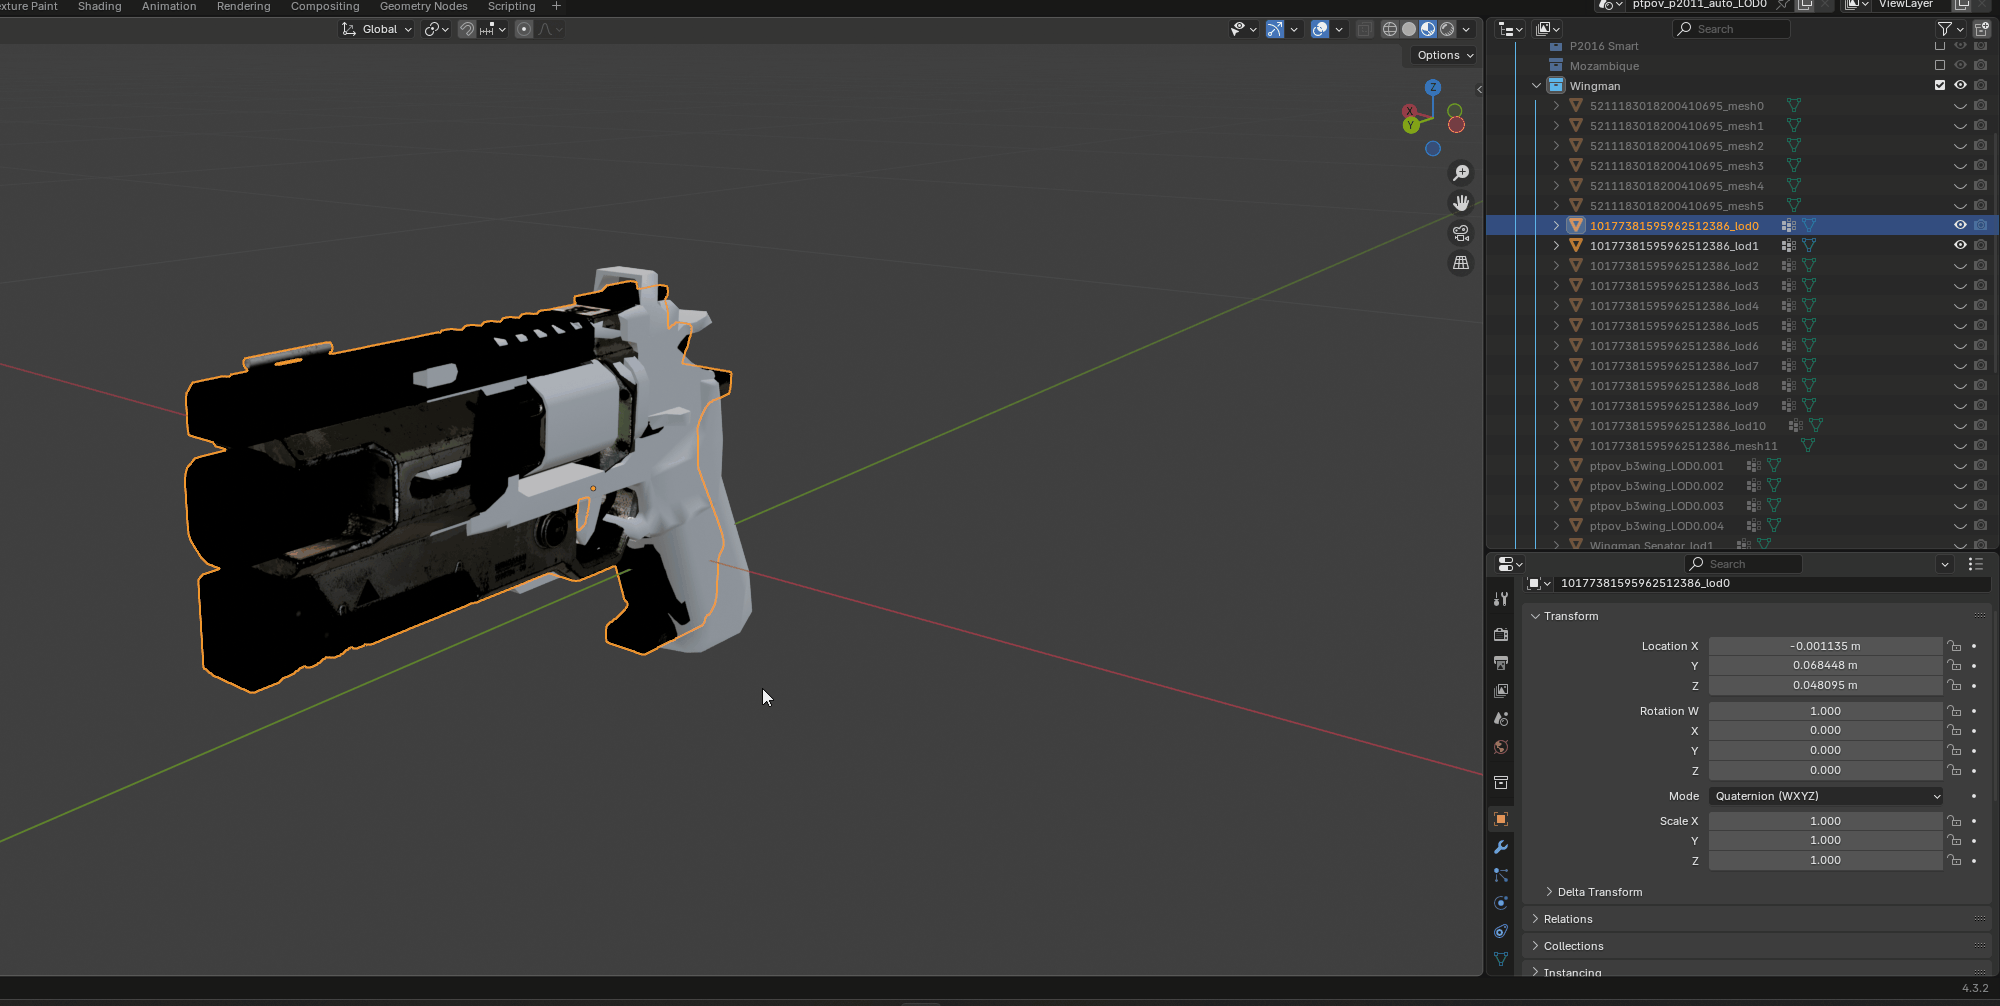Click the zoom magnifier in viewport gizmos
The height and width of the screenshot is (1006, 2000).
click(x=1461, y=173)
